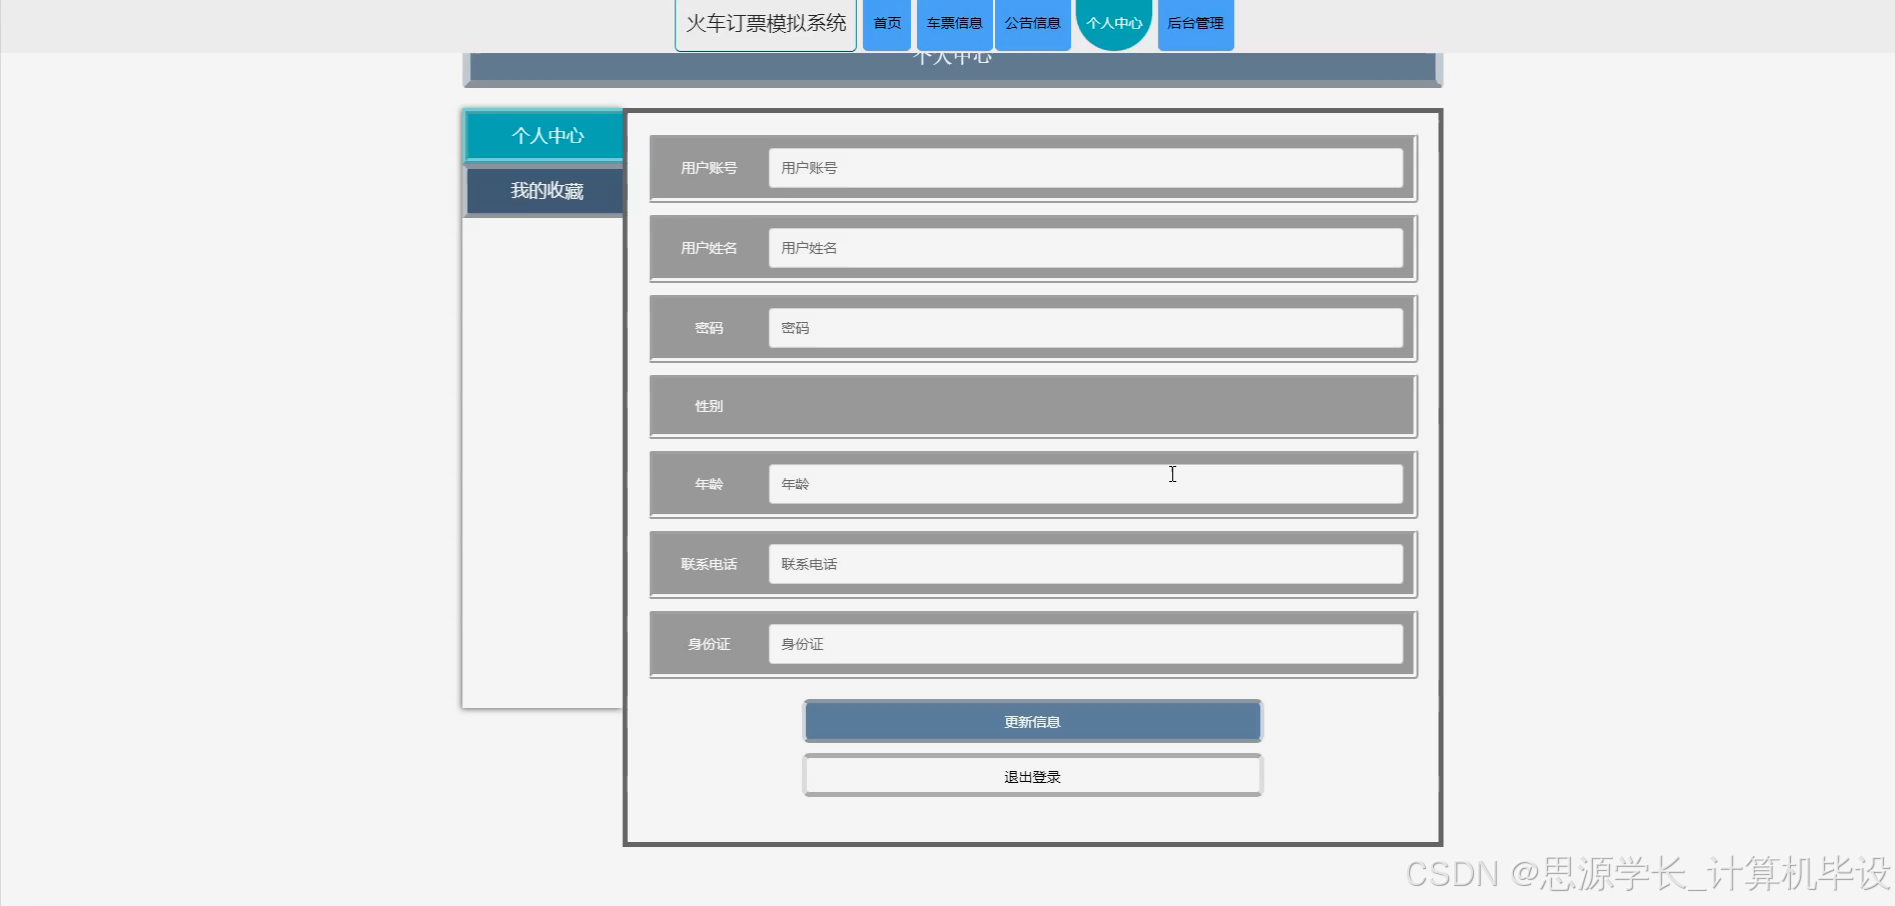Open the 首页 navigation menu item
Viewport: 1895px width, 906px height.
886,22
